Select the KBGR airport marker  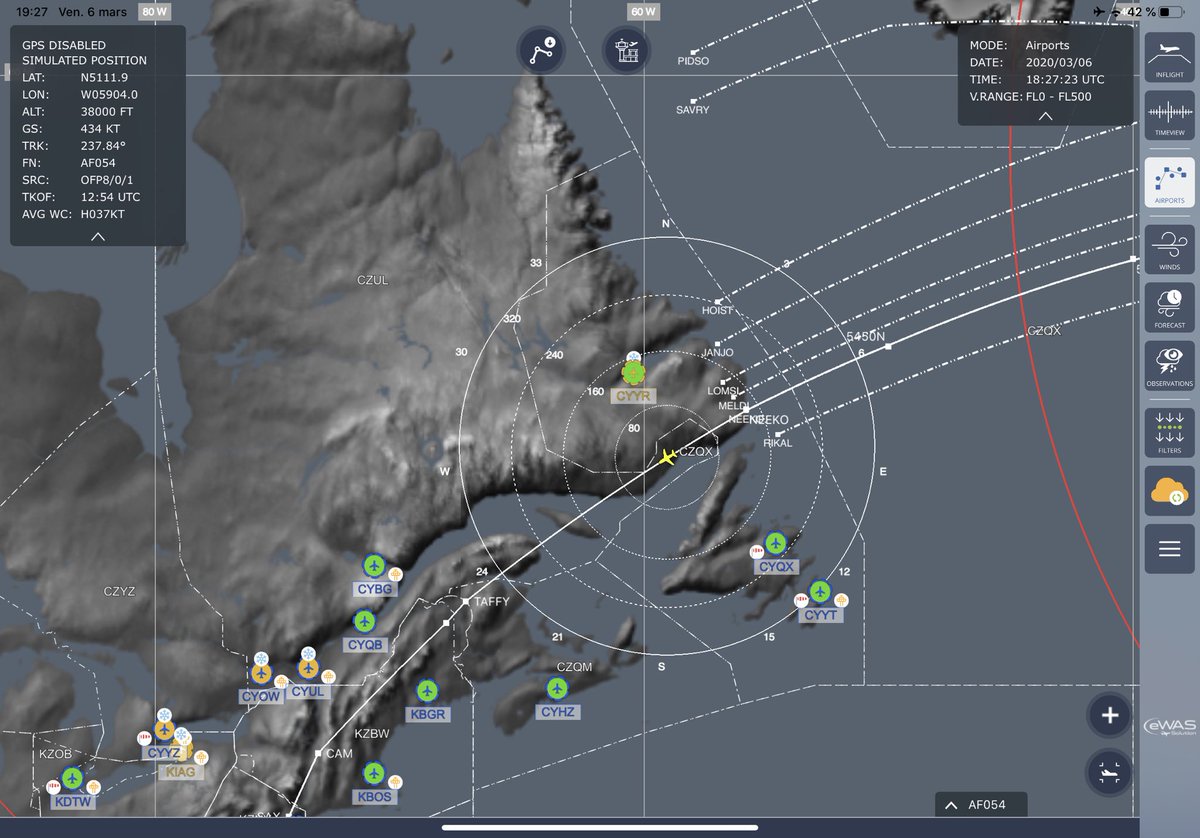click(427, 691)
